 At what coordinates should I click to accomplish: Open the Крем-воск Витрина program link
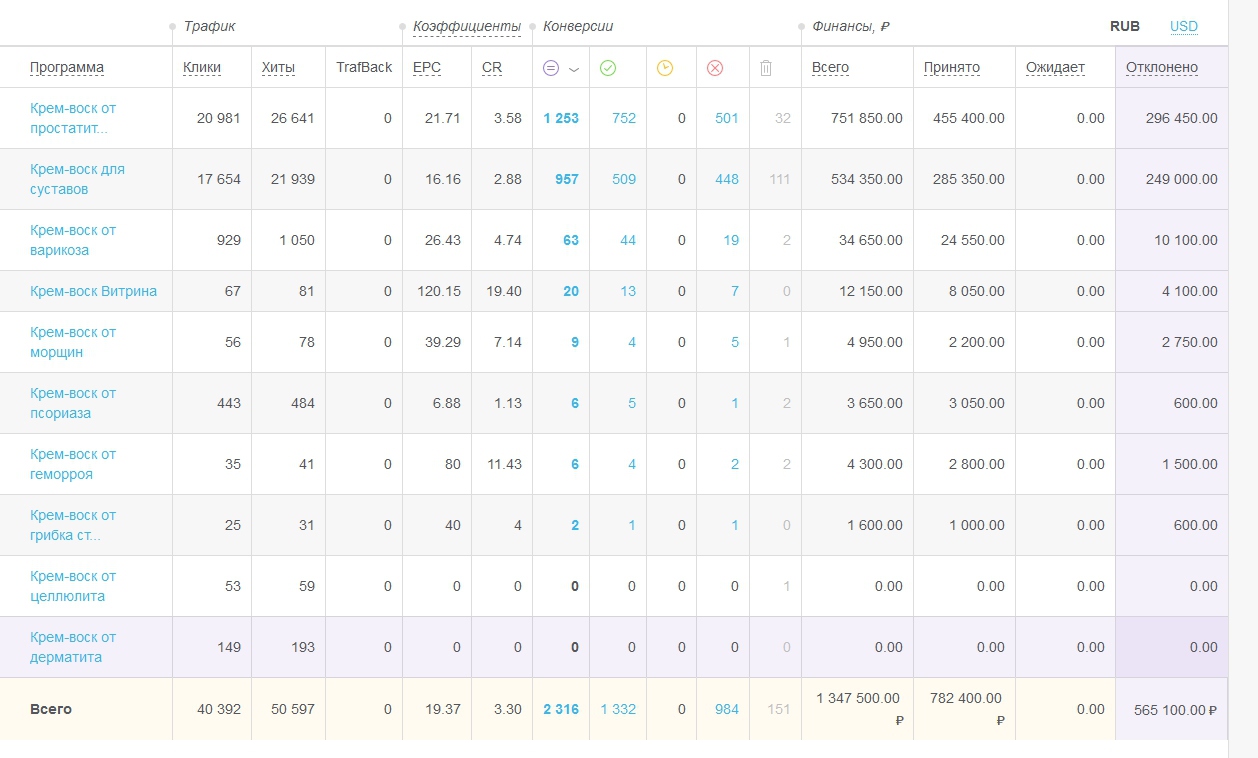[94, 291]
